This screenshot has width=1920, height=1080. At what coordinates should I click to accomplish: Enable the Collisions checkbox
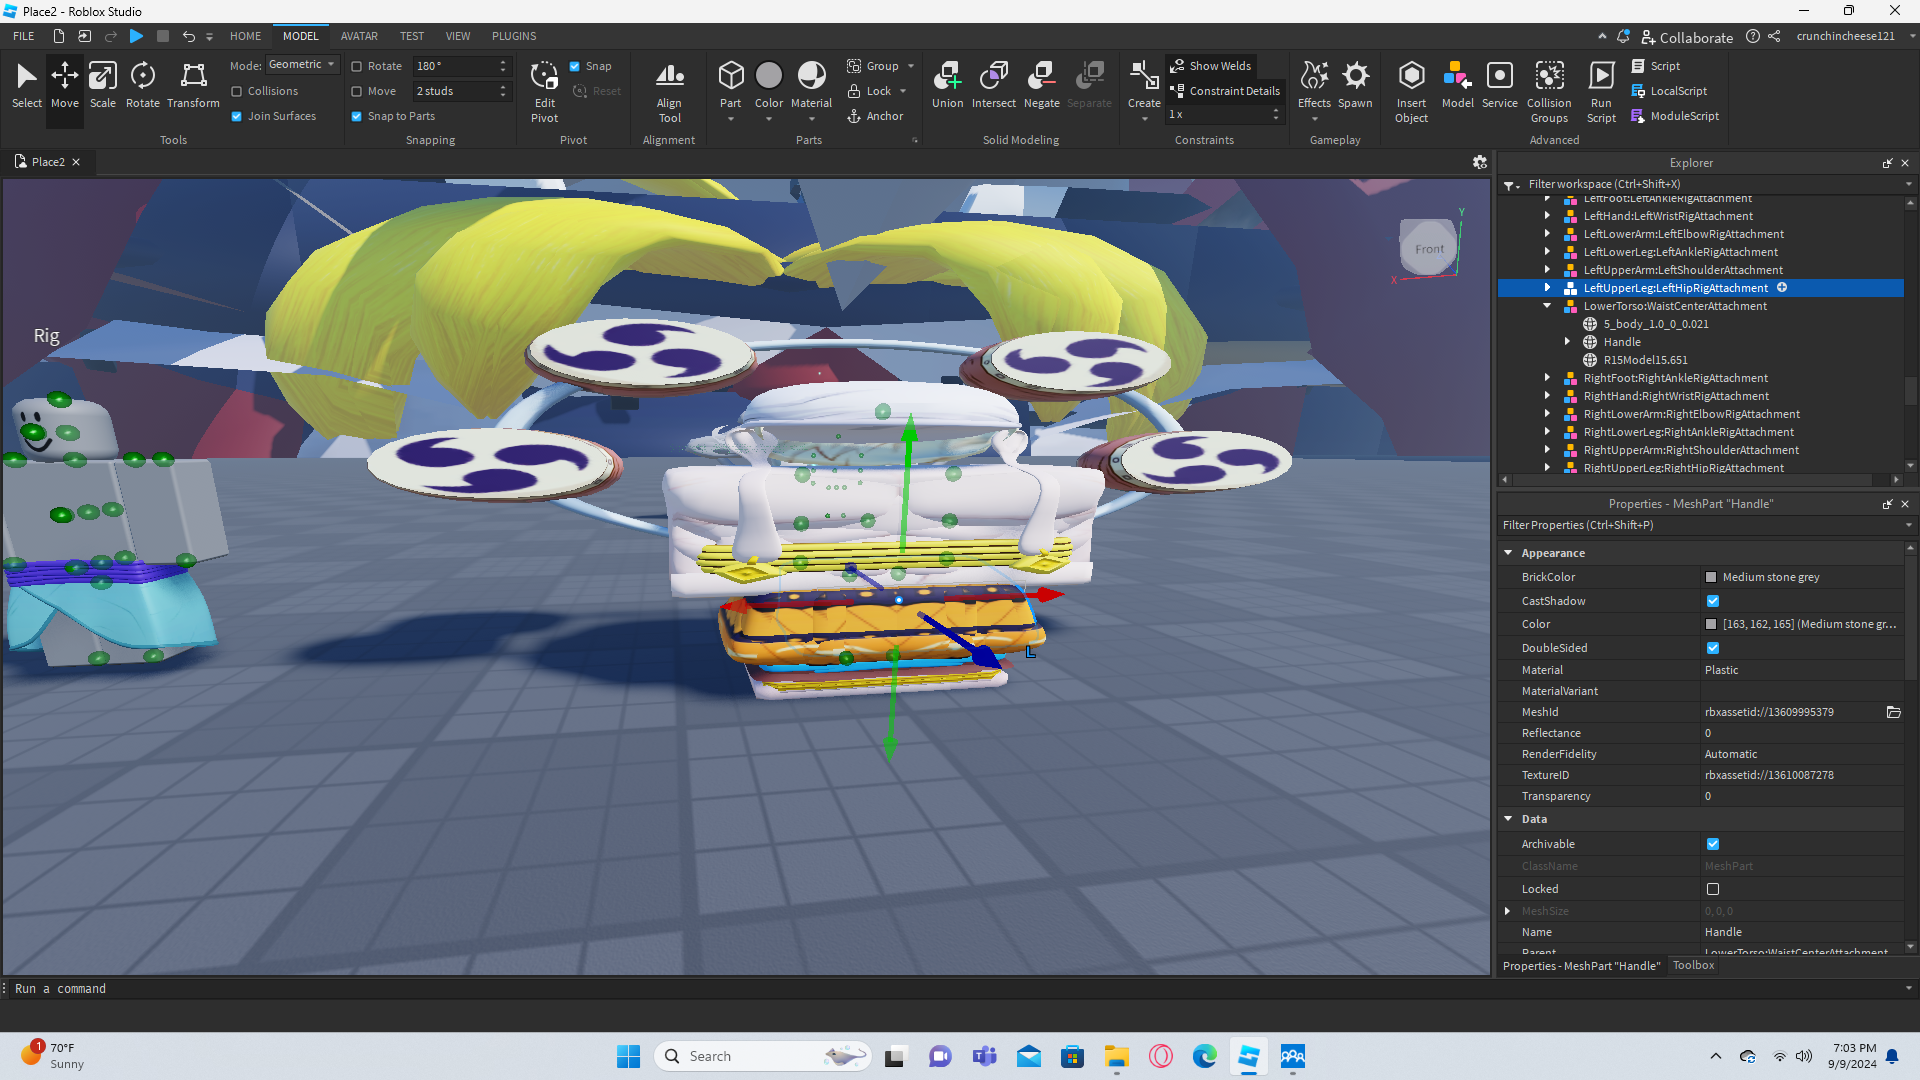(237, 91)
